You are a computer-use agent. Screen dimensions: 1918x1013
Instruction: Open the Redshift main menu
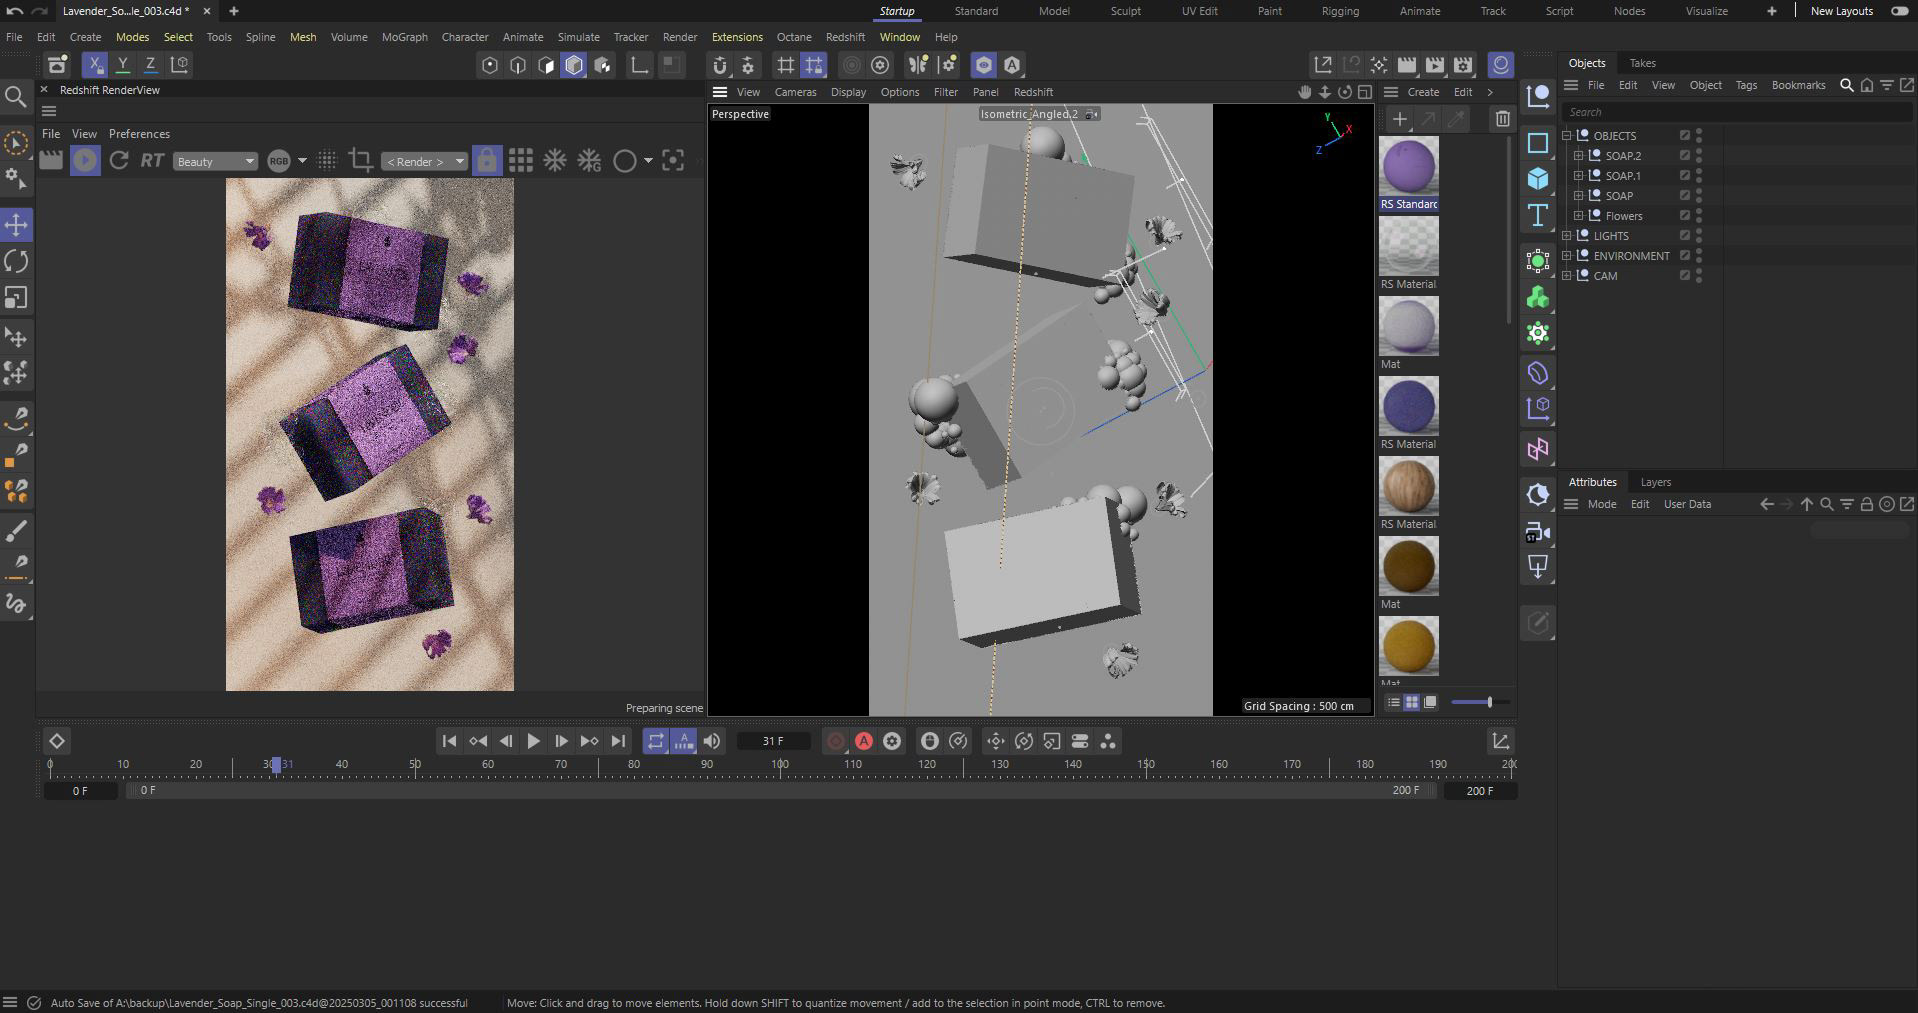(x=845, y=37)
